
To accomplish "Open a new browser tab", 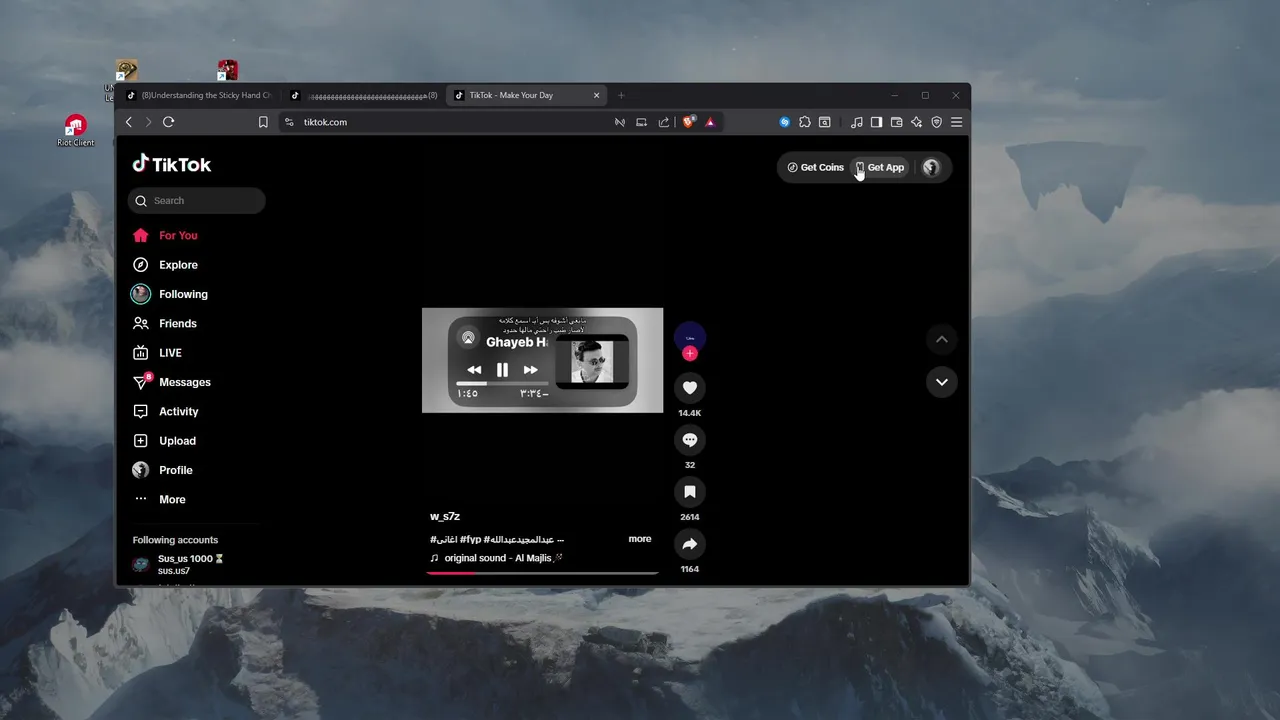I will tap(621, 96).
